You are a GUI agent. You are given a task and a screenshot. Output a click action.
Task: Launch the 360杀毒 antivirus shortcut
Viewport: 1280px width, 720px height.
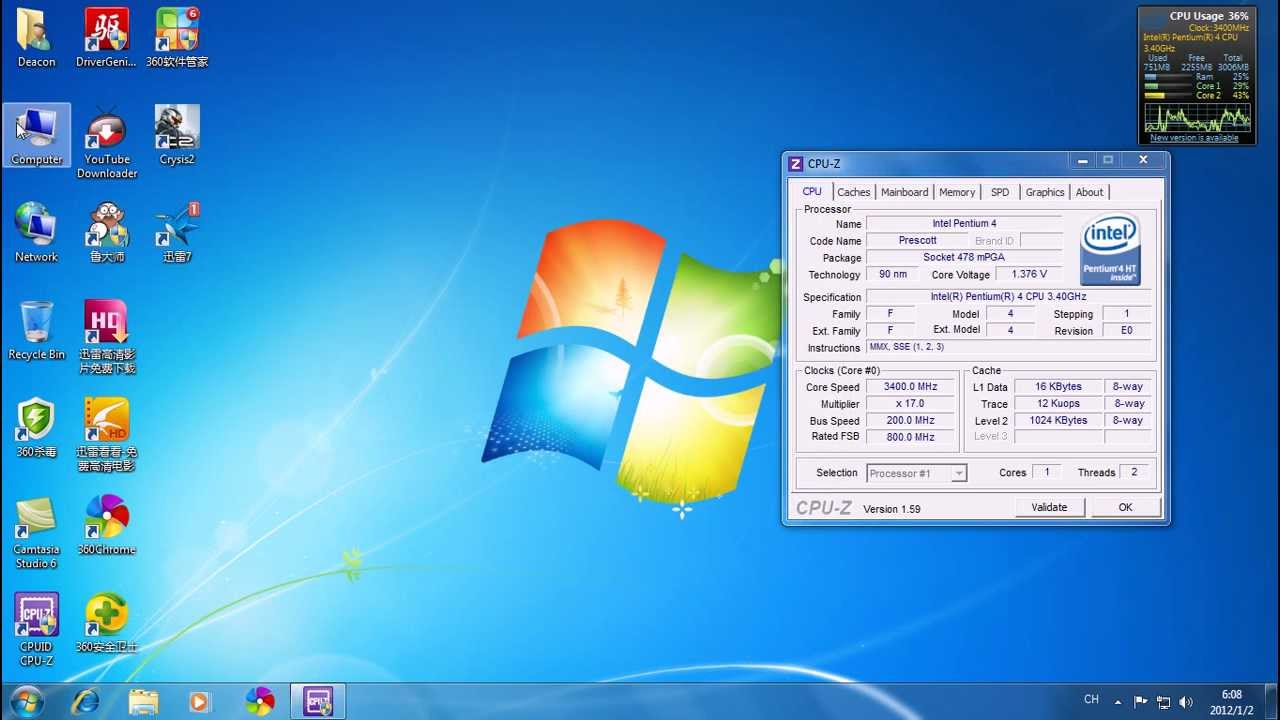[36, 428]
